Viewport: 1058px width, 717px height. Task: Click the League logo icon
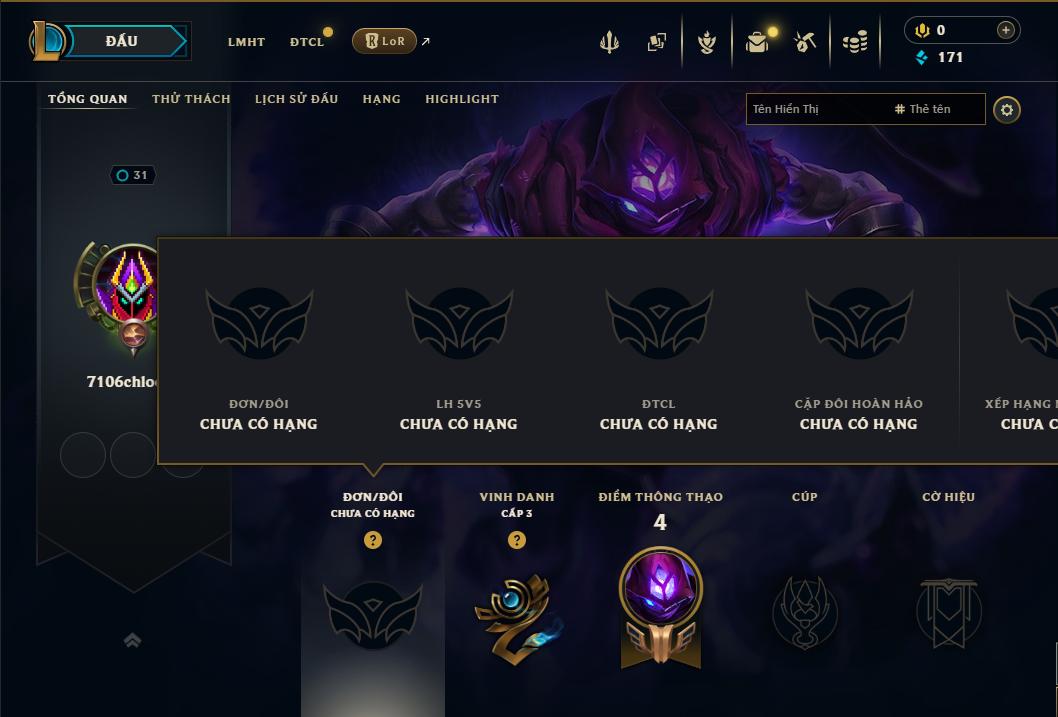(47, 41)
